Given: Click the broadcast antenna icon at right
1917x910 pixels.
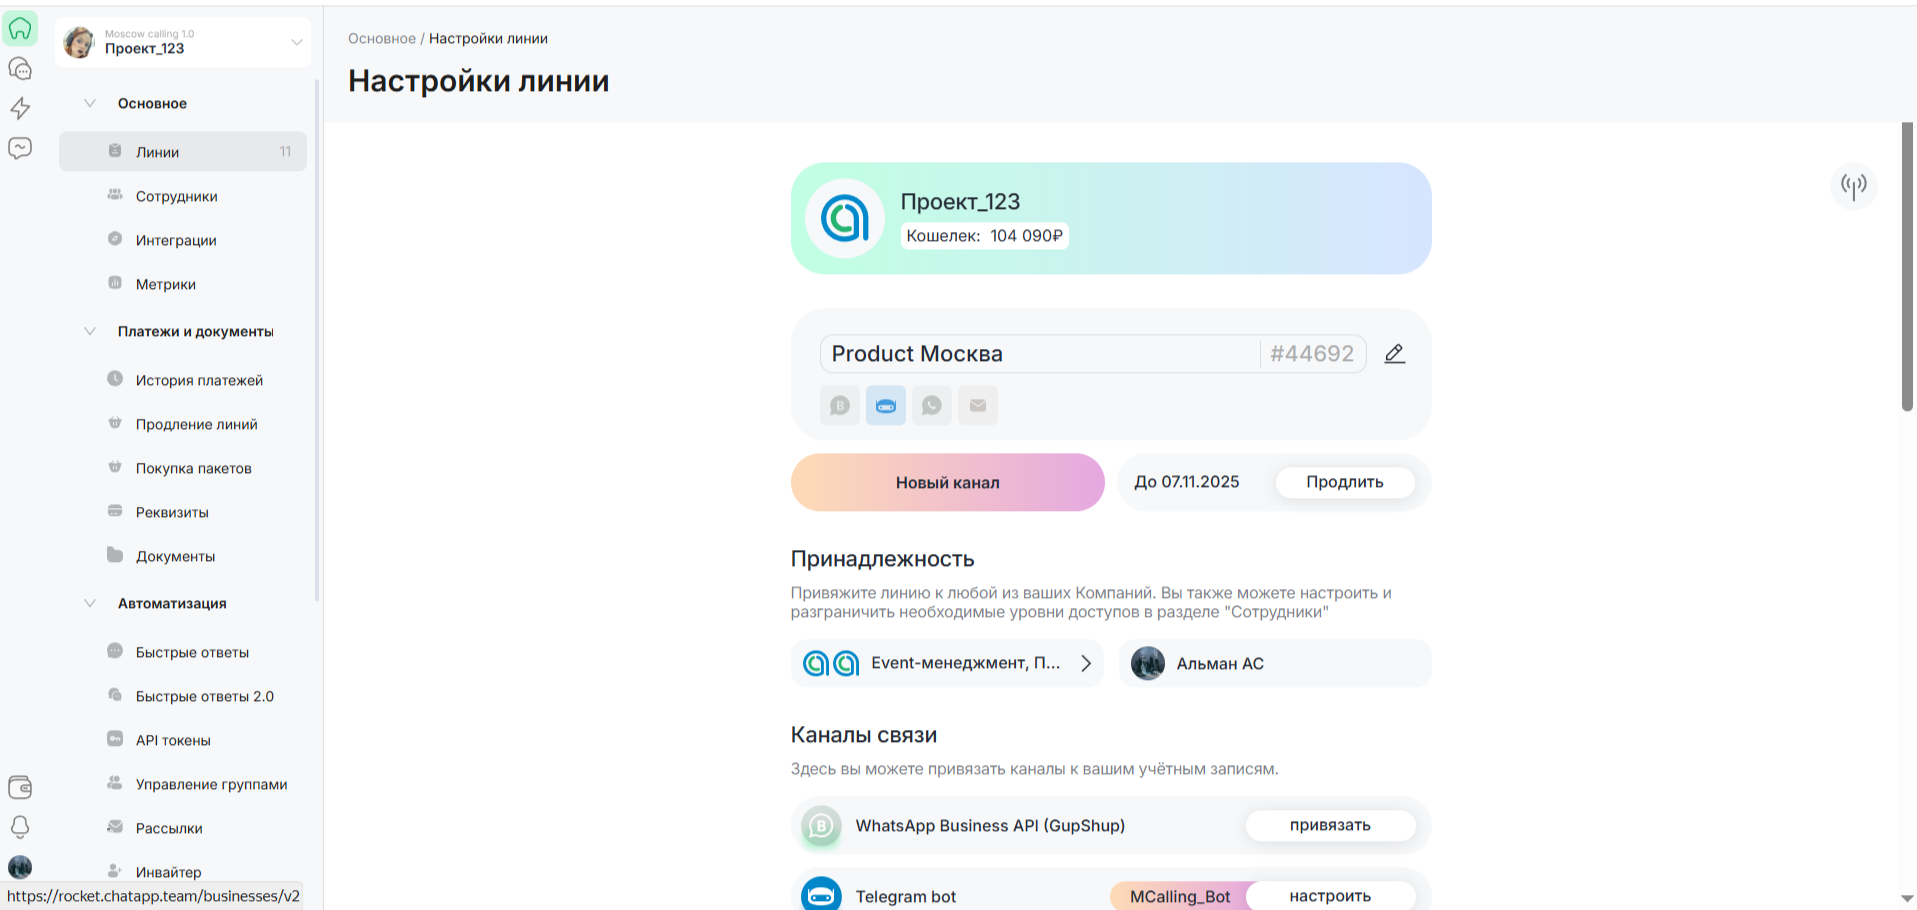Looking at the screenshot, I should click(x=1853, y=186).
